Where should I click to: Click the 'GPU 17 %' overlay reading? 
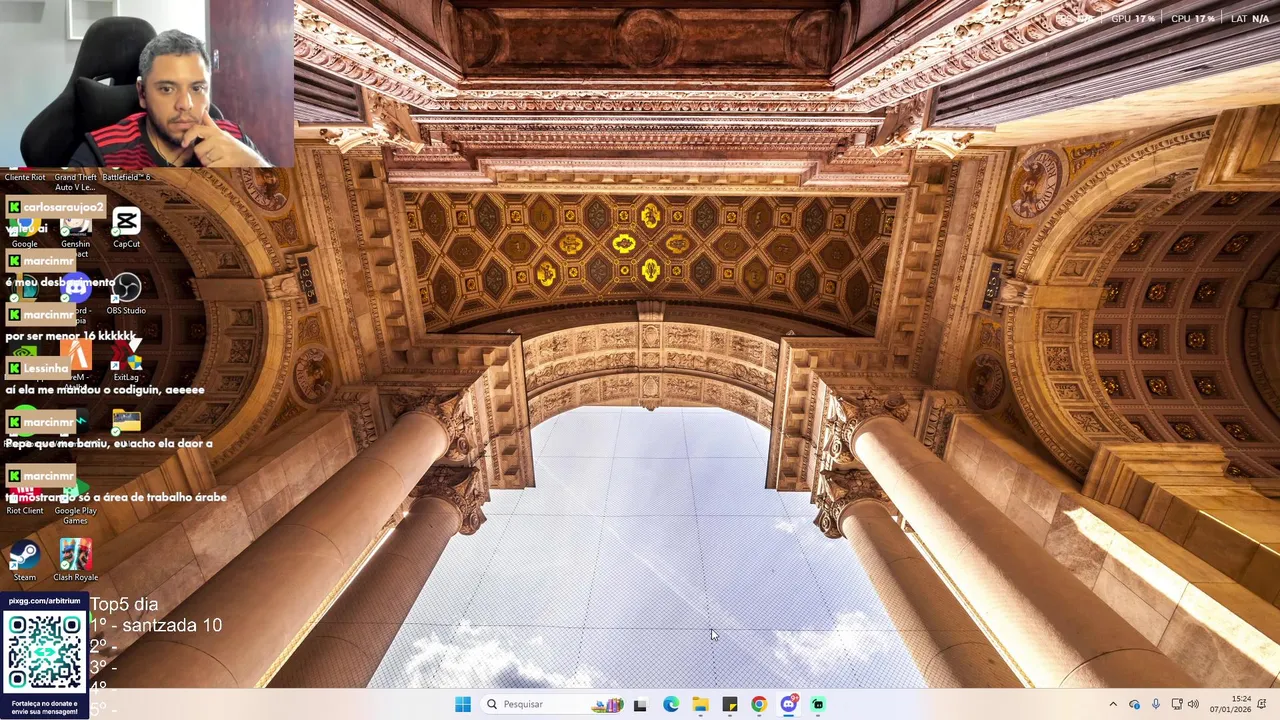click(1133, 18)
